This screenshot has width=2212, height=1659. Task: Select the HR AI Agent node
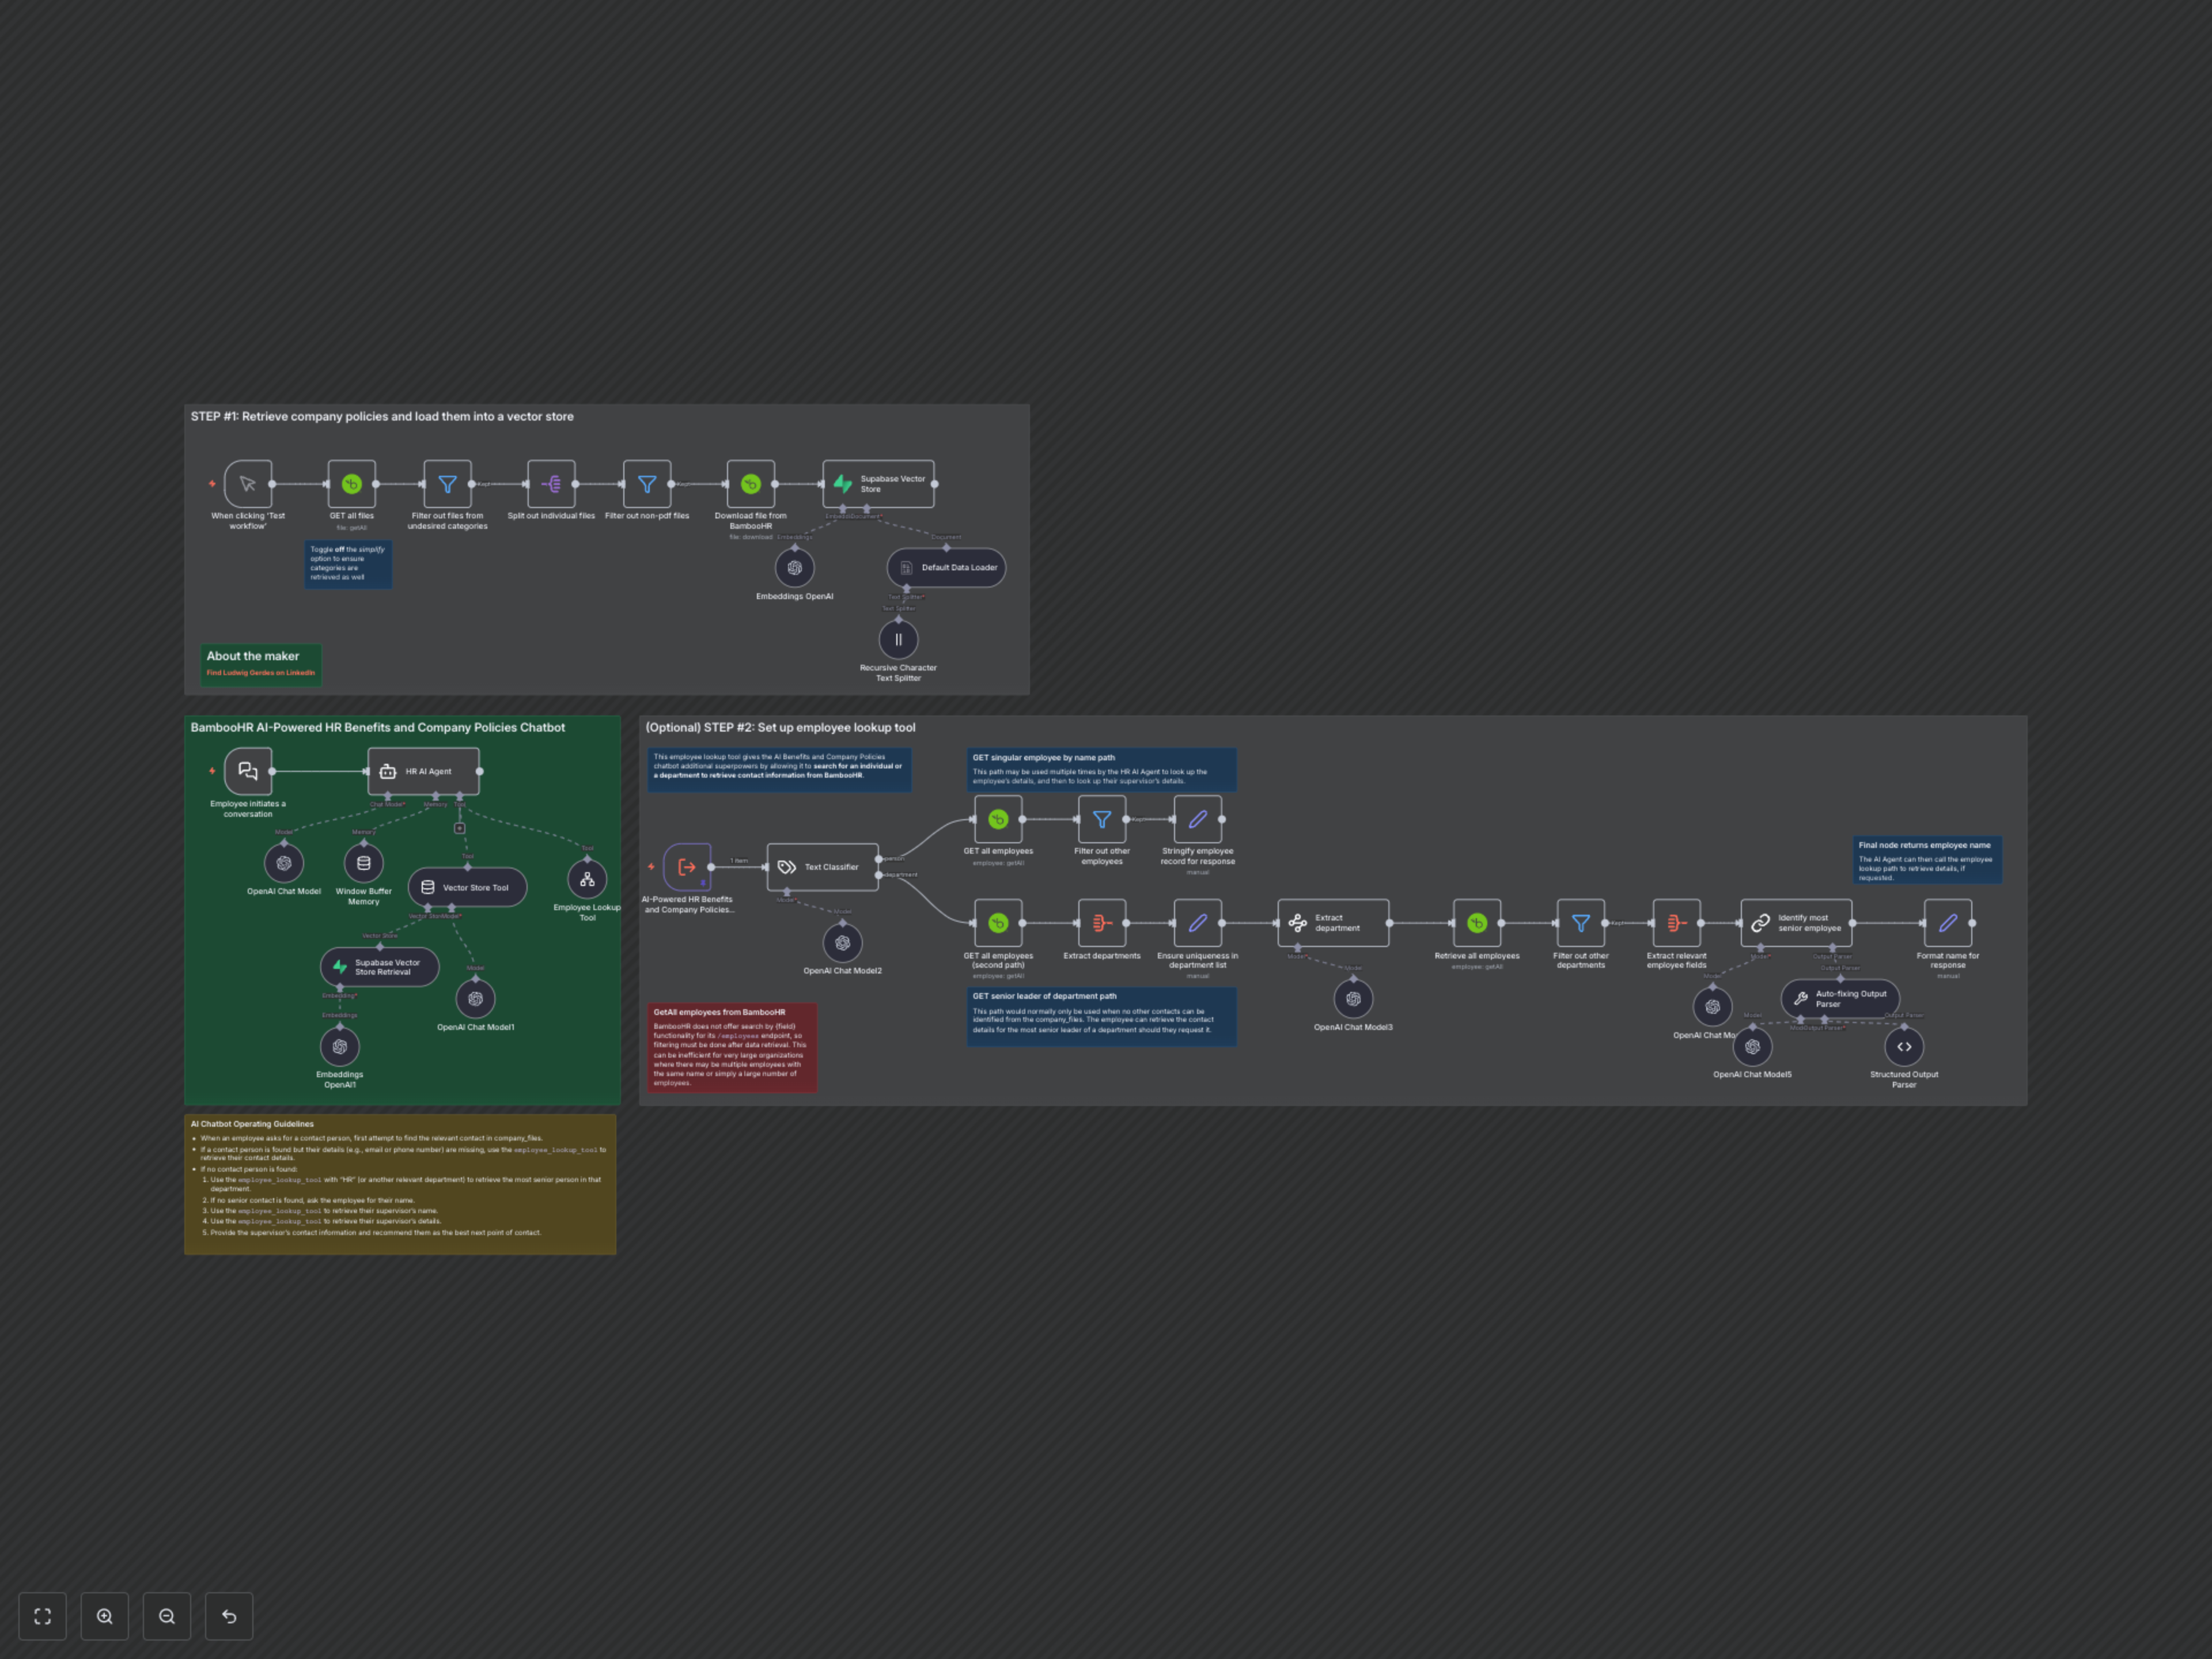[x=423, y=771]
